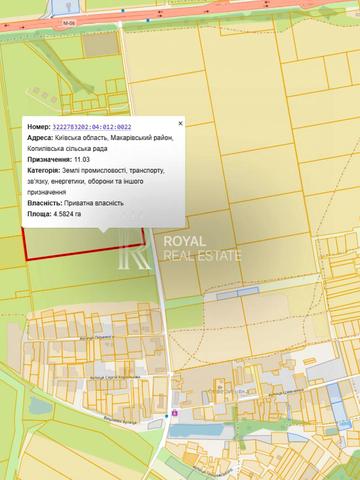Click 'Копилівська сільська рада' address text
Viewport: 360px width, 480px height.
[x=67, y=149]
